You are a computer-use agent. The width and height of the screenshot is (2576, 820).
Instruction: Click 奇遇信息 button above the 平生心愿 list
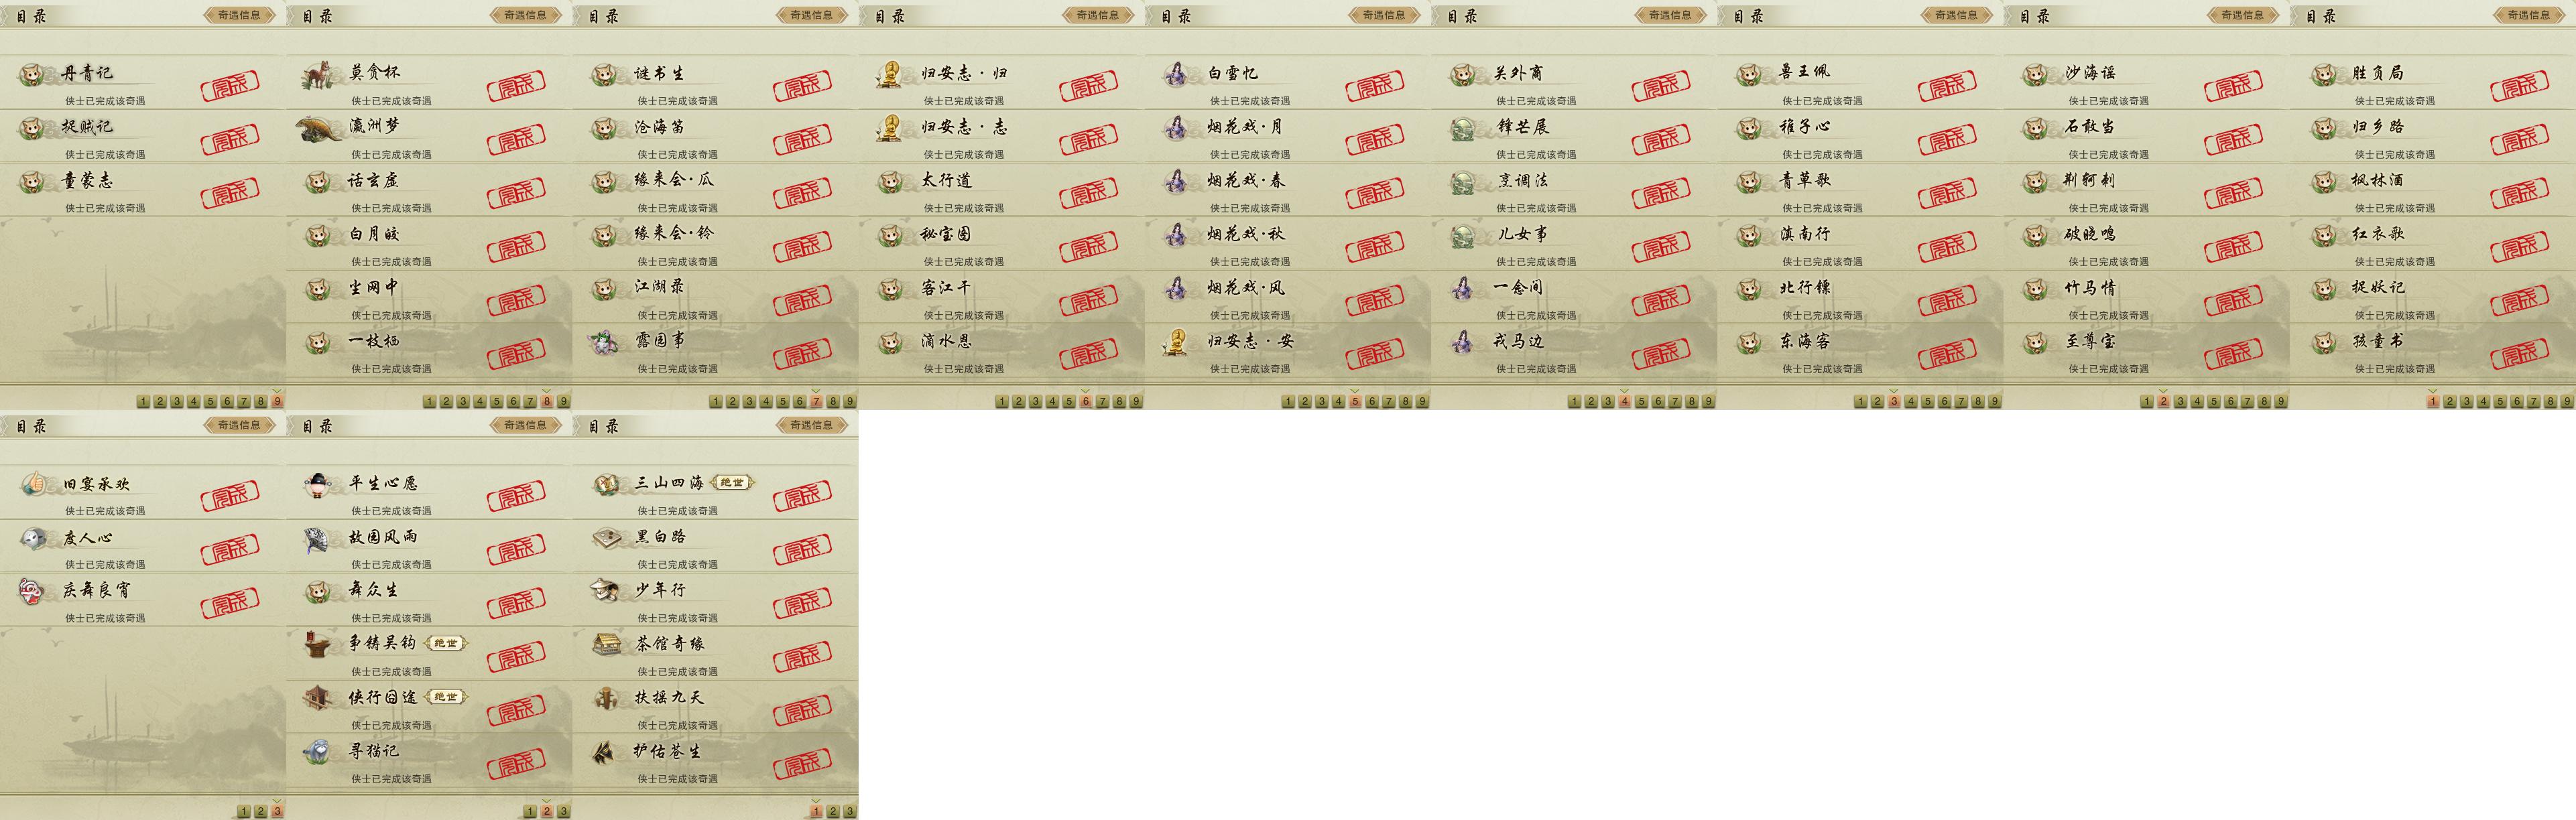pyautogui.click(x=525, y=425)
